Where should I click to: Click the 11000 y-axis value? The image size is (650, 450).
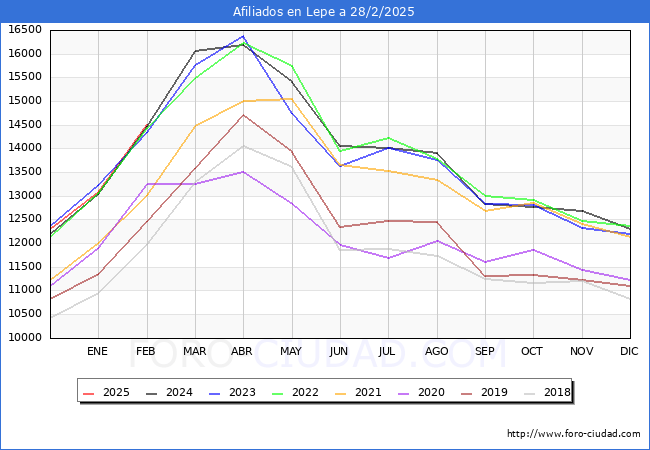coord(25,290)
